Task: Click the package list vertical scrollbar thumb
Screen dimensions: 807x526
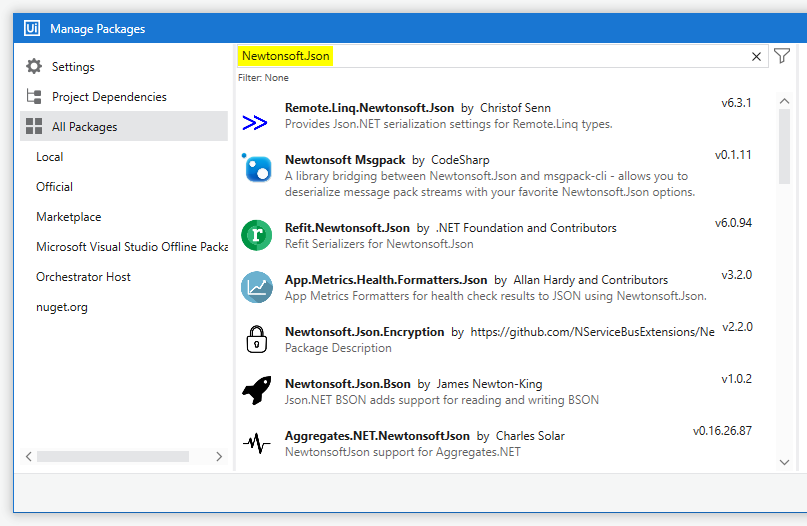Action: pos(784,146)
